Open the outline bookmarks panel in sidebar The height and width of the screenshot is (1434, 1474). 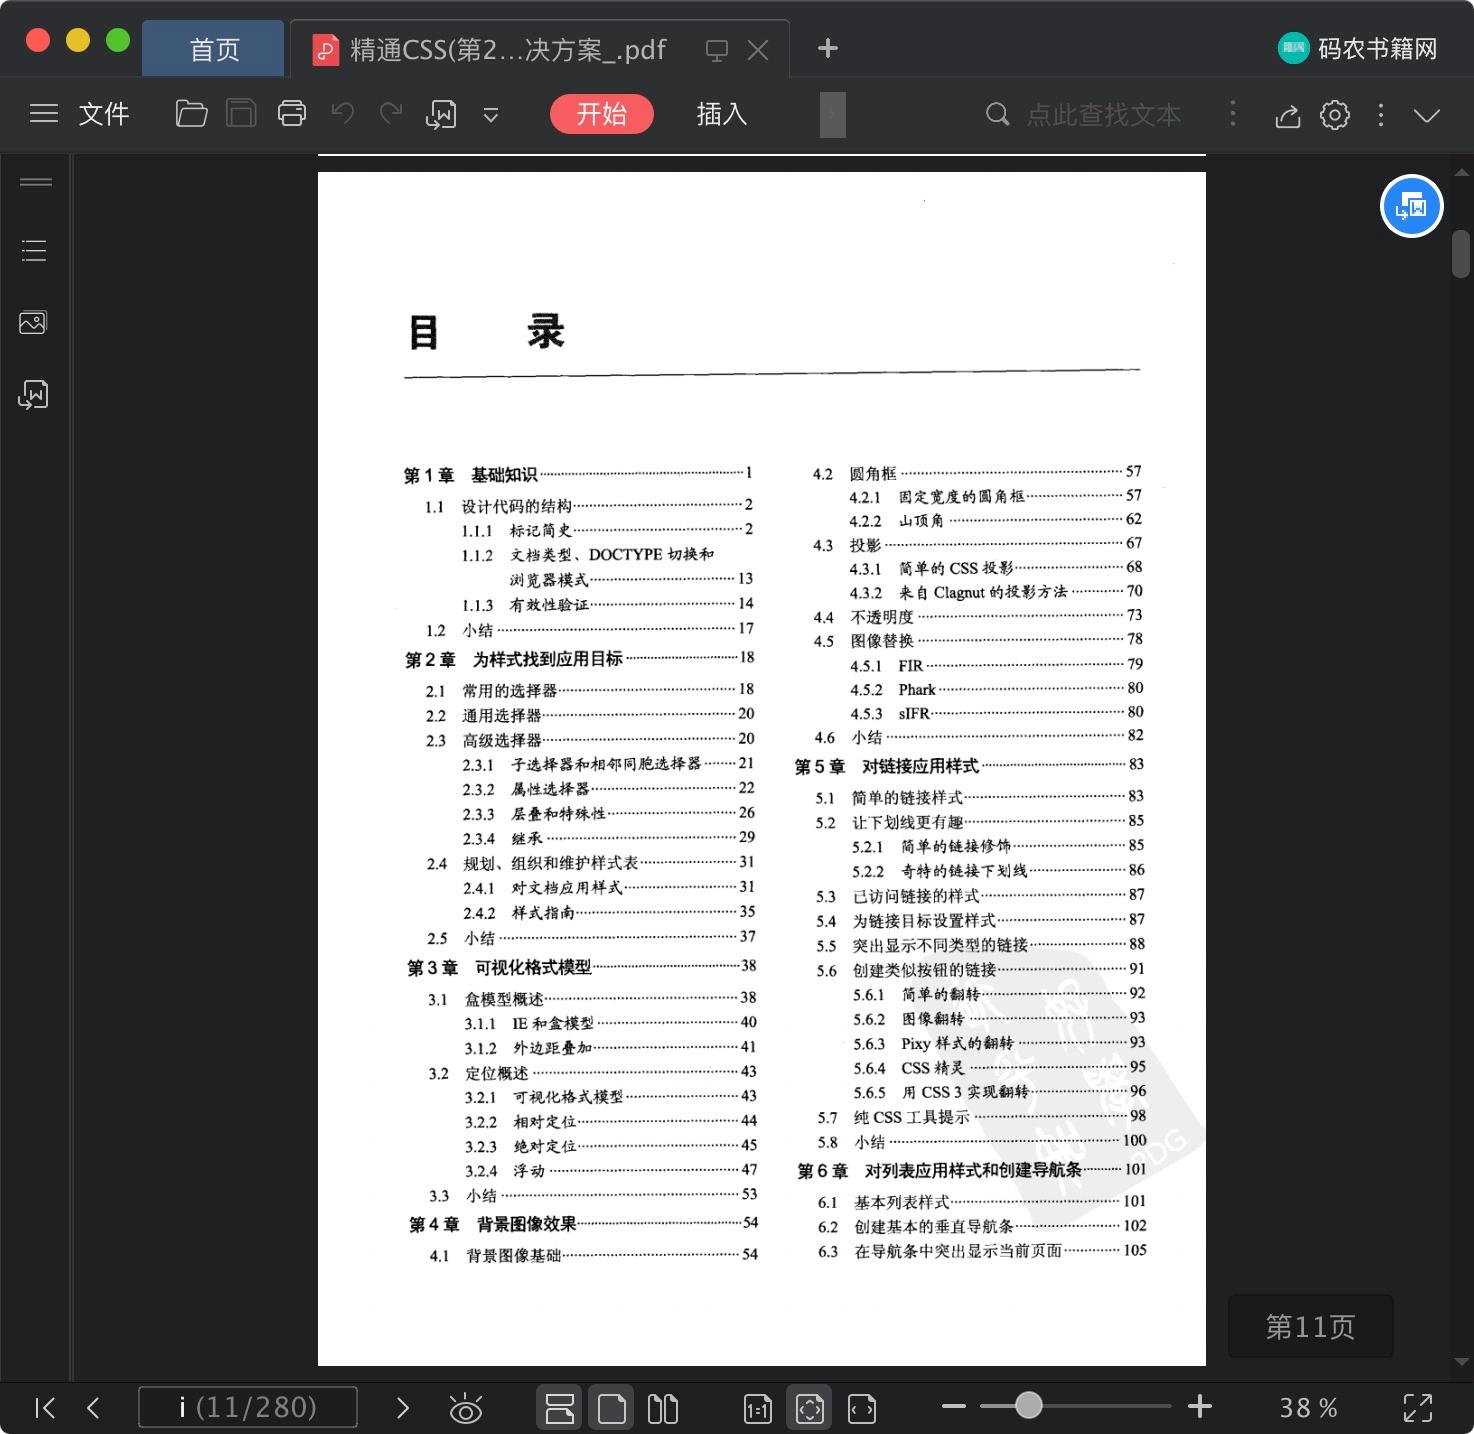pos(34,250)
